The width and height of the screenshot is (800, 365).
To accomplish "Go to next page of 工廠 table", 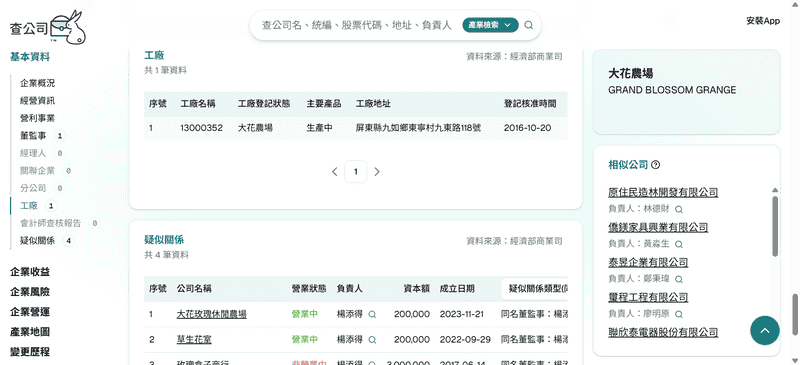I will pos(377,172).
